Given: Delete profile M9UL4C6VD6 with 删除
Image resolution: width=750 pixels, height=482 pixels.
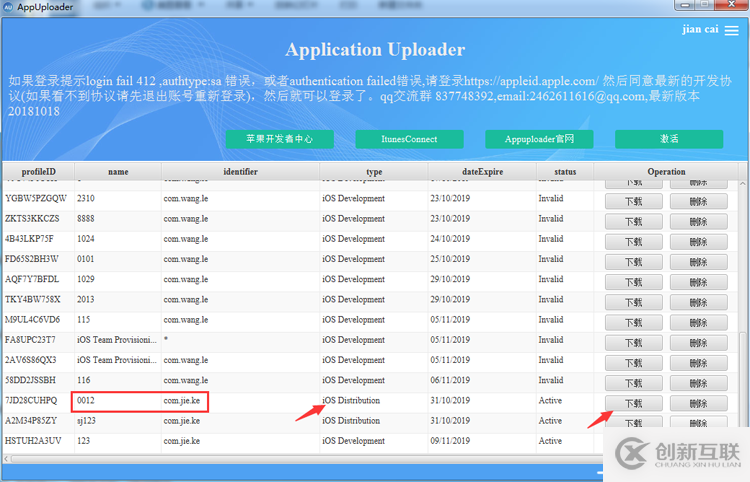Looking at the screenshot, I should [698, 323].
